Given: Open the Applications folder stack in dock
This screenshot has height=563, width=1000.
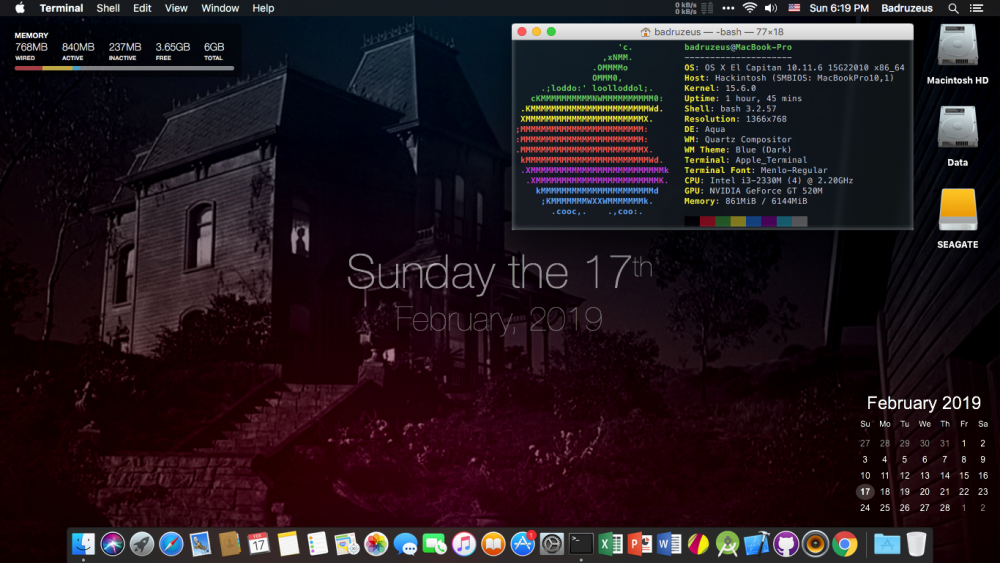Looking at the screenshot, I should pos(886,544).
